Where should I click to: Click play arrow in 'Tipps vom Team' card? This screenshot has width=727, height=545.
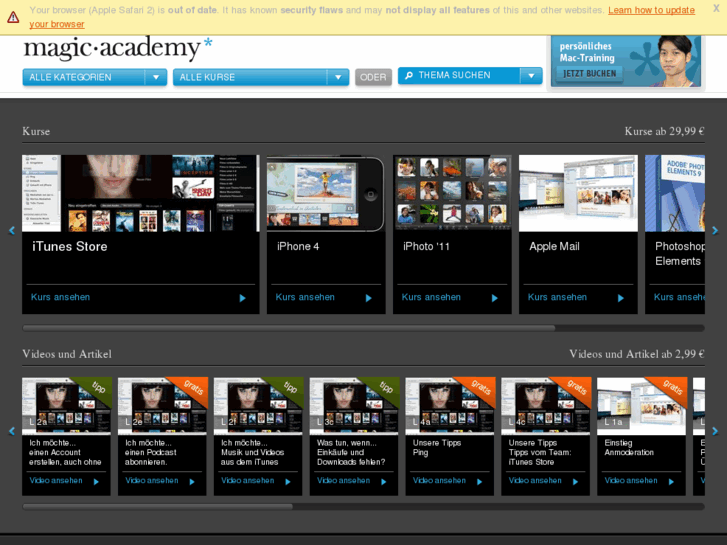pyautogui.click(x=575, y=482)
